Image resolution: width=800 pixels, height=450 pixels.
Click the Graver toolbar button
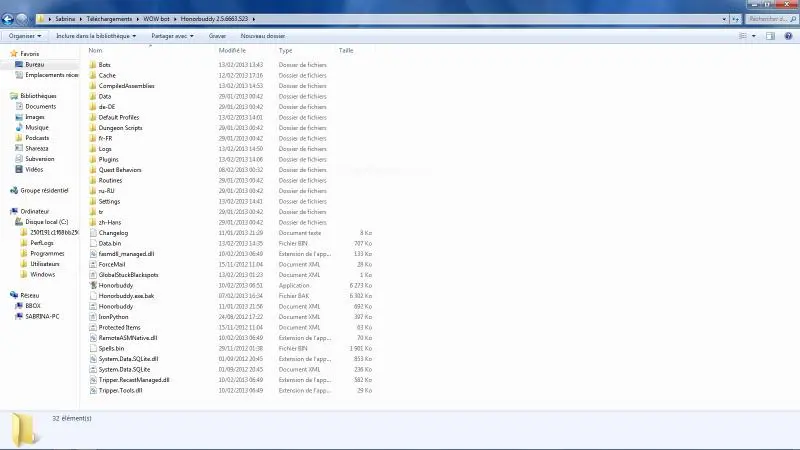click(217, 36)
